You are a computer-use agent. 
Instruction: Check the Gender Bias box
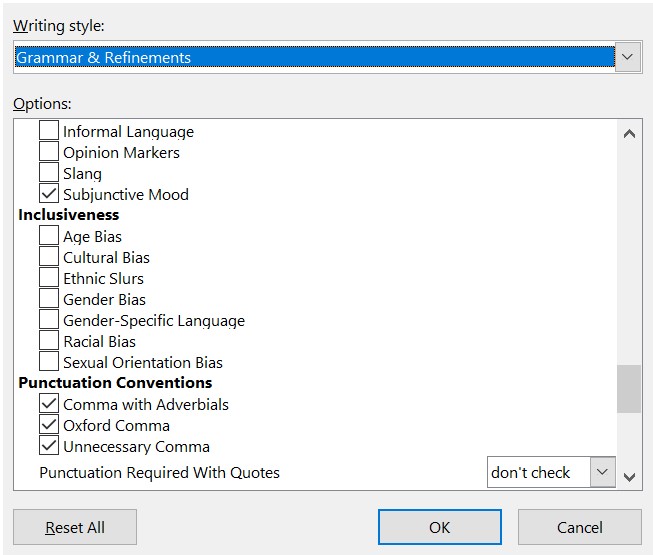[x=49, y=299]
